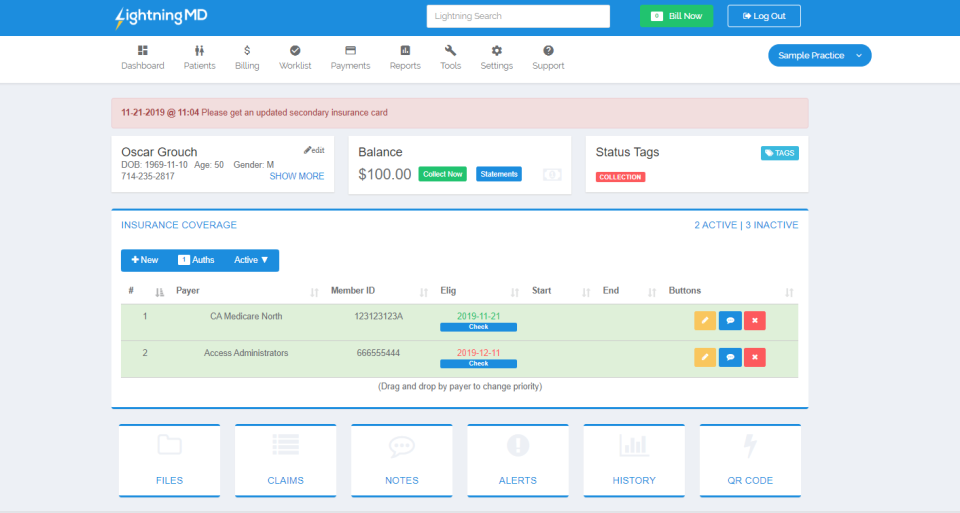Click the 2 ACTIVE | 3 INACTIVE link
Image resolution: width=960 pixels, height=513 pixels.
point(746,225)
